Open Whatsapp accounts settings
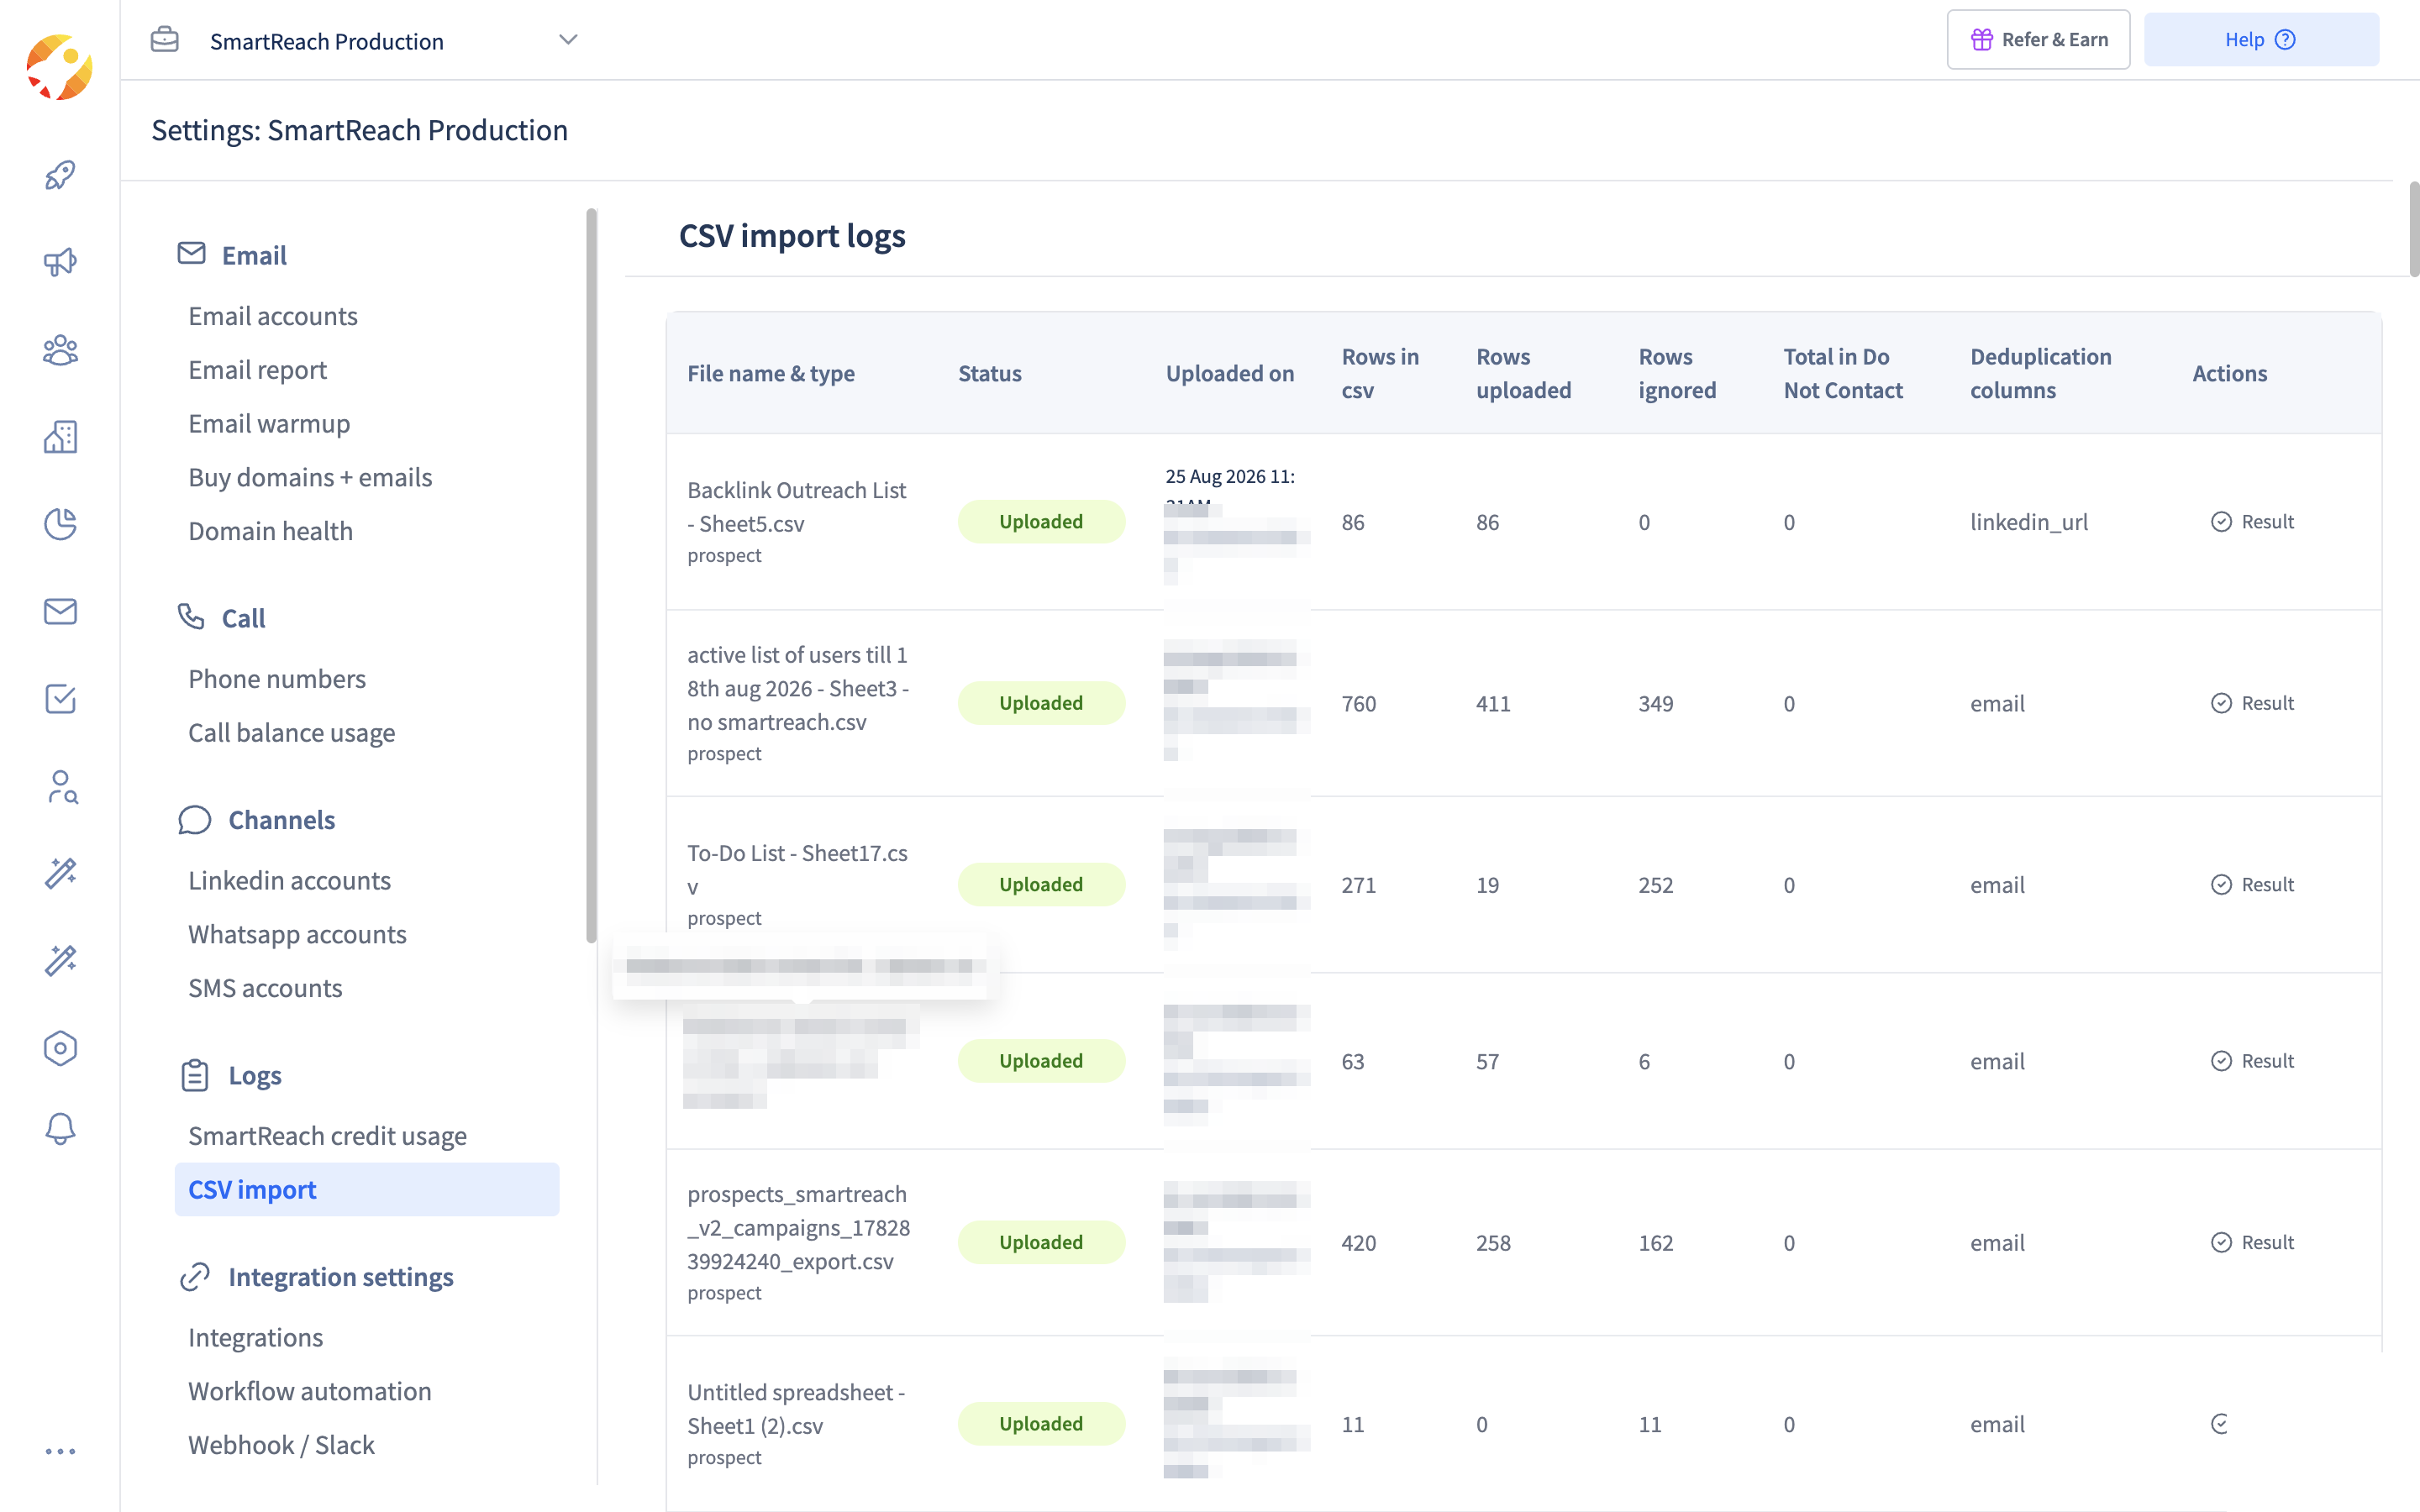 click(x=297, y=935)
